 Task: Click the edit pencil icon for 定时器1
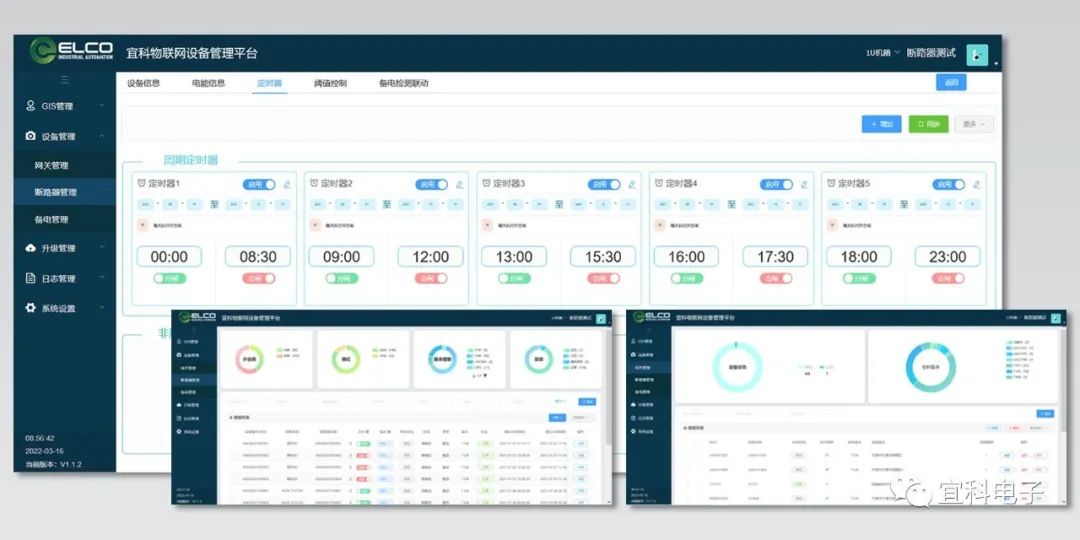(x=288, y=184)
